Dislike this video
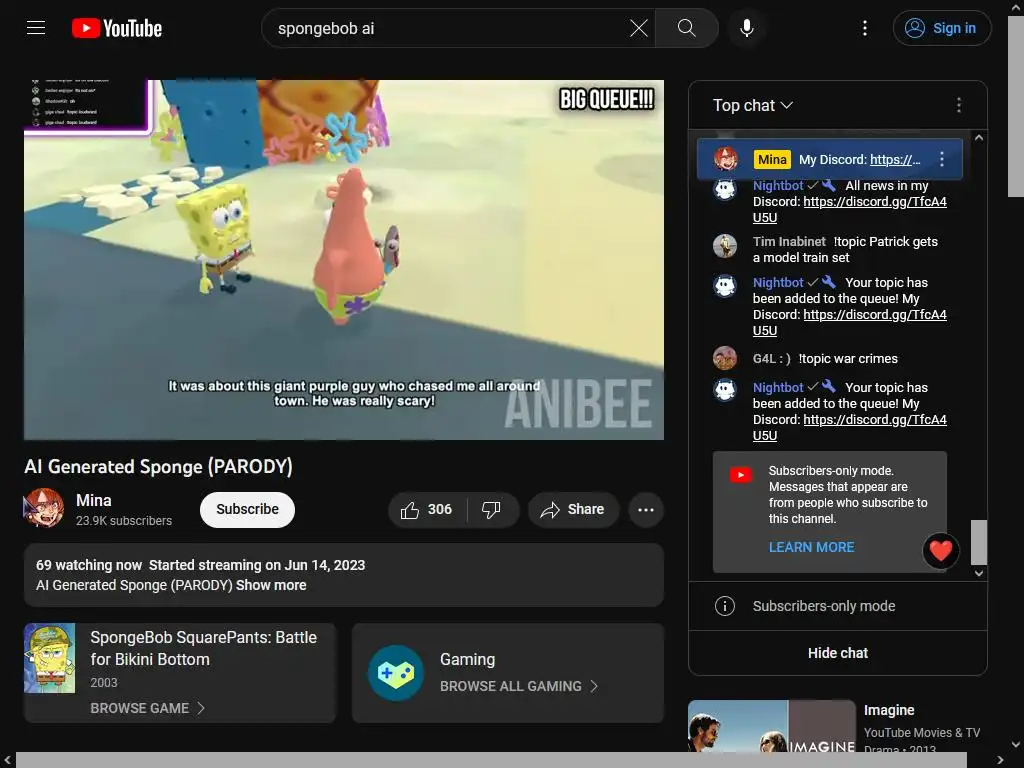Screen dimensions: 1024x768 [492, 509]
